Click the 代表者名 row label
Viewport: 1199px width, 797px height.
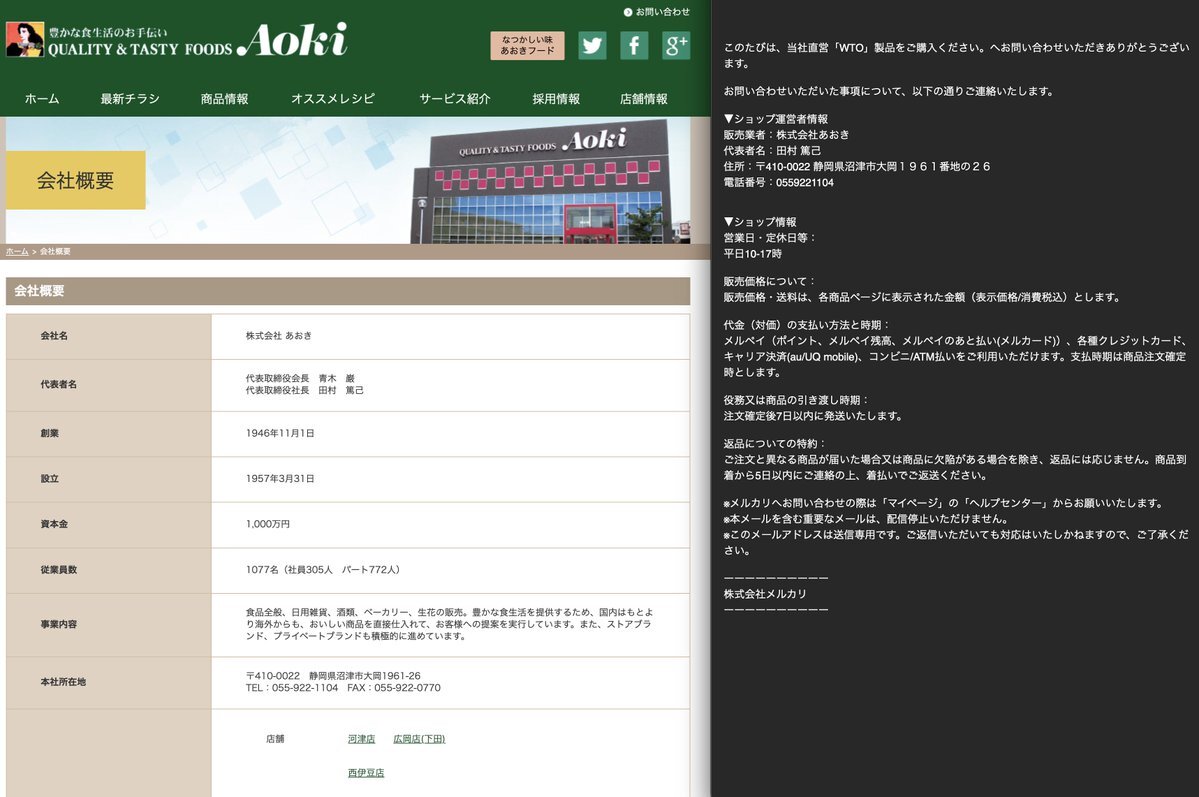point(59,384)
